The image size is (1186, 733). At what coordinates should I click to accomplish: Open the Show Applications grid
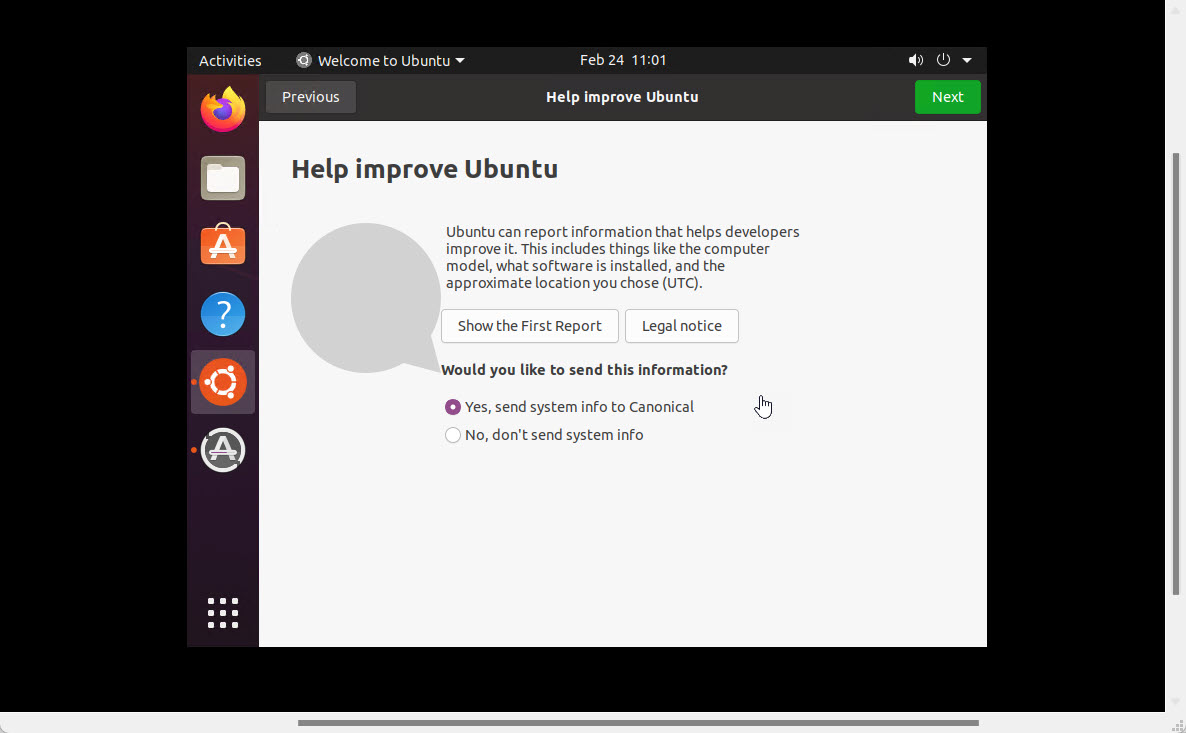[x=222, y=613]
